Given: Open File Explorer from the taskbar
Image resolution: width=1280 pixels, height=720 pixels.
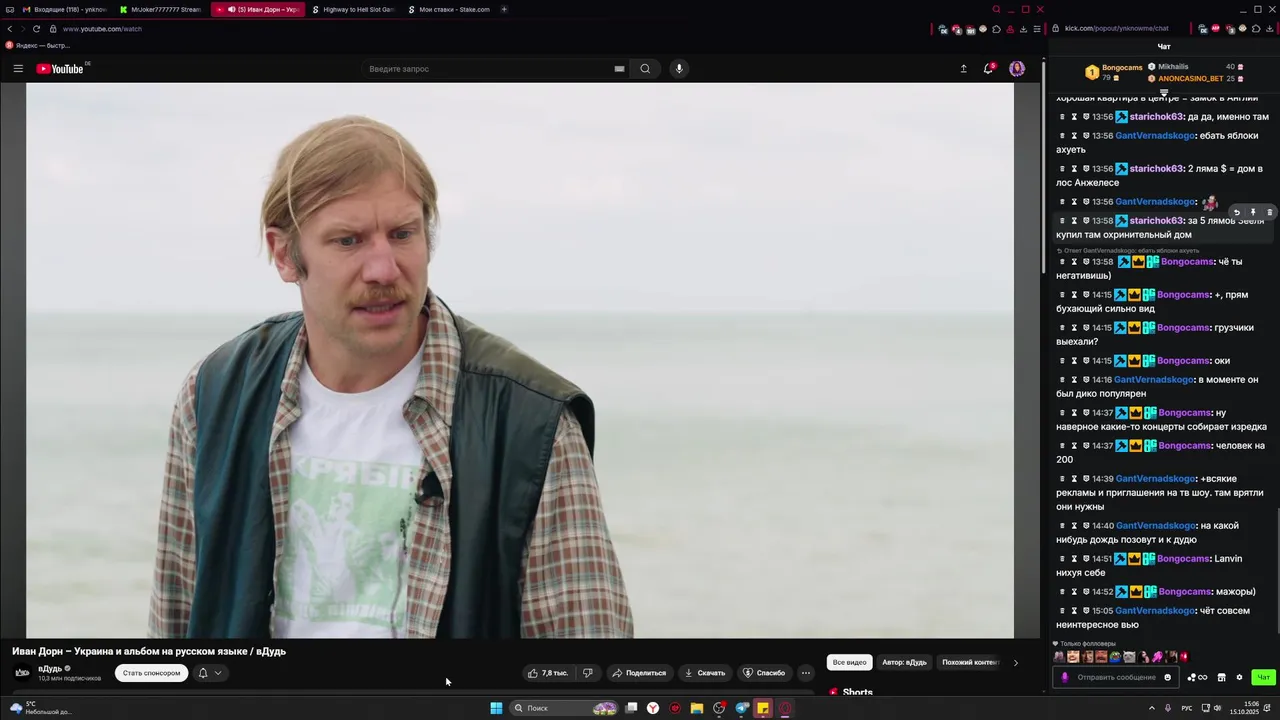Looking at the screenshot, I should tap(697, 708).
